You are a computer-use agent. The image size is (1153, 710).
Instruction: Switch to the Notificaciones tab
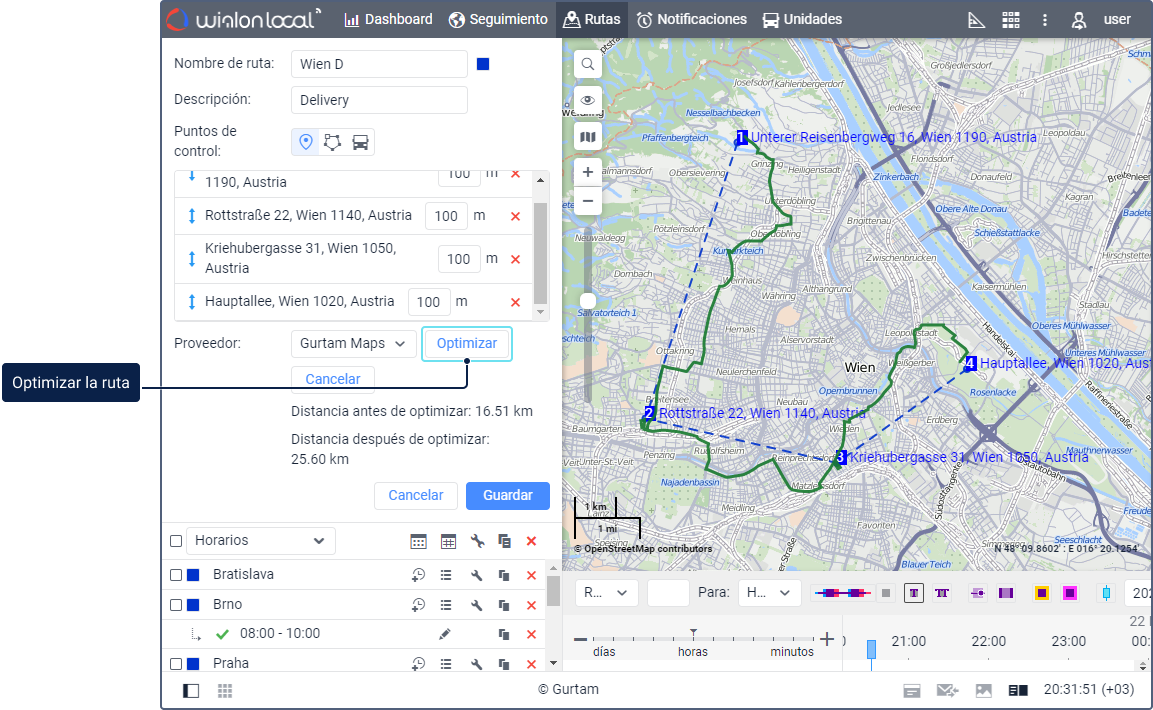(x=692, y=19)
